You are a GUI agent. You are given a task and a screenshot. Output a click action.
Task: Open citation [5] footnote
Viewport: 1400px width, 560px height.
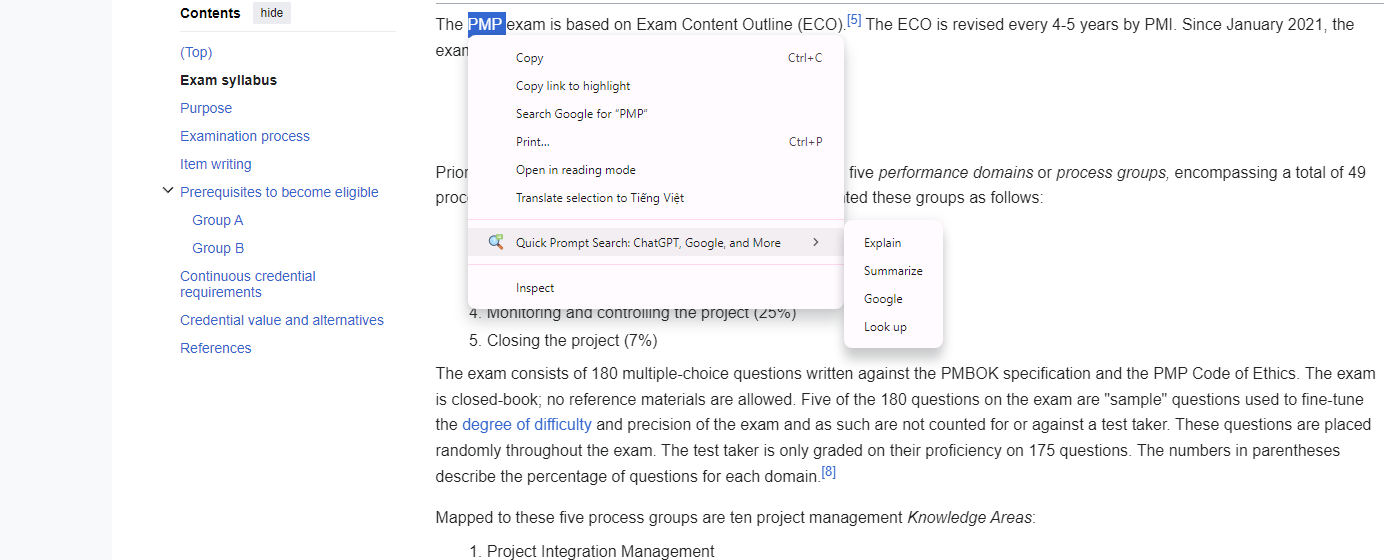854,19
